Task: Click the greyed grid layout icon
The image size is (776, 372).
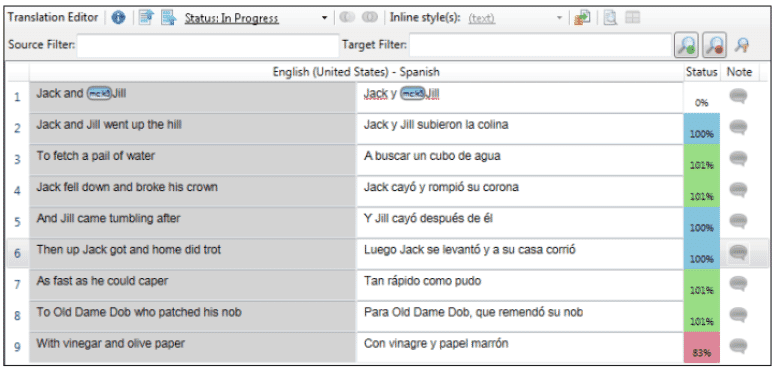Action: point(632,18)
